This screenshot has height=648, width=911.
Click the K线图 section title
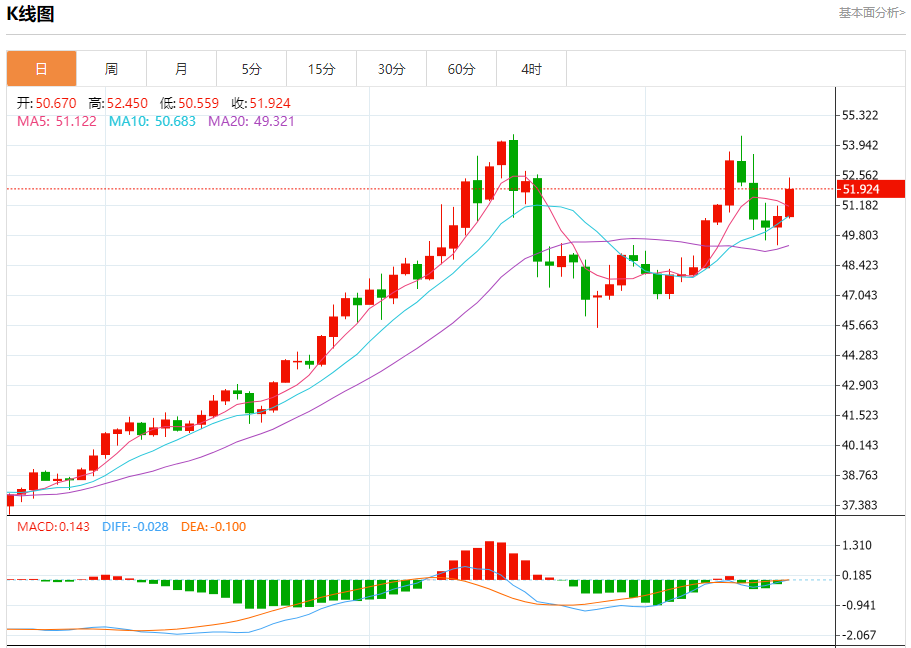(x=30, y=13)
